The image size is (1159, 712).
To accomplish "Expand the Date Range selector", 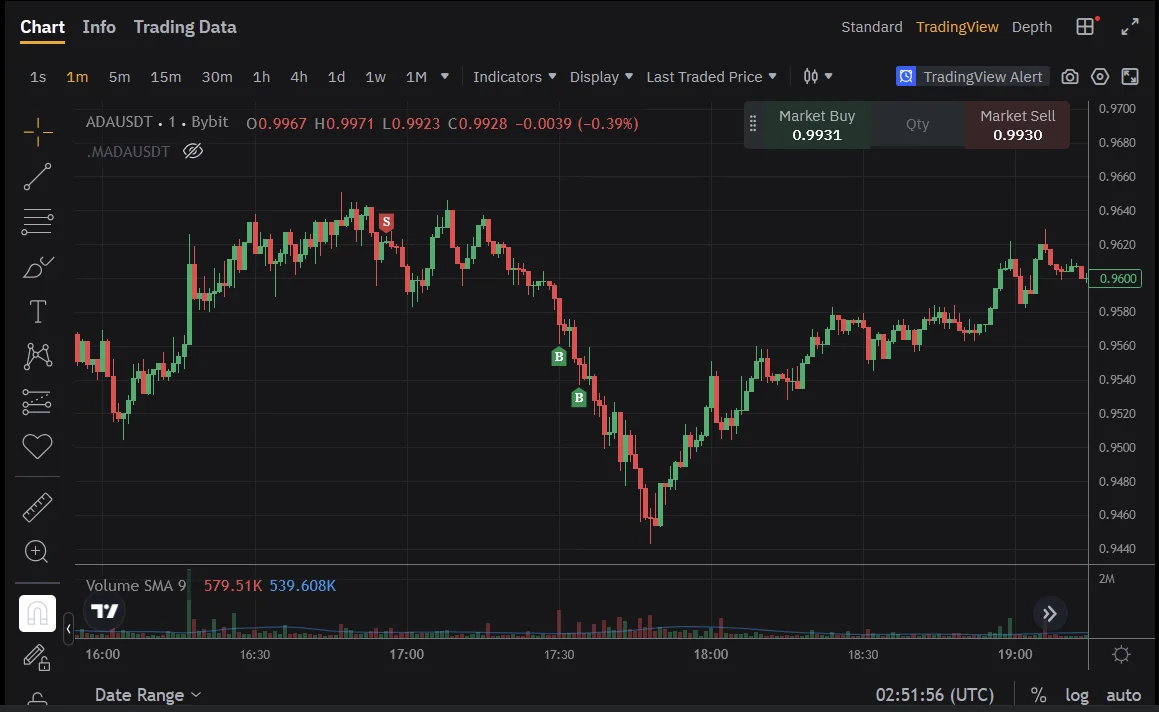I will pyautogui.click(x=148, y=695).
